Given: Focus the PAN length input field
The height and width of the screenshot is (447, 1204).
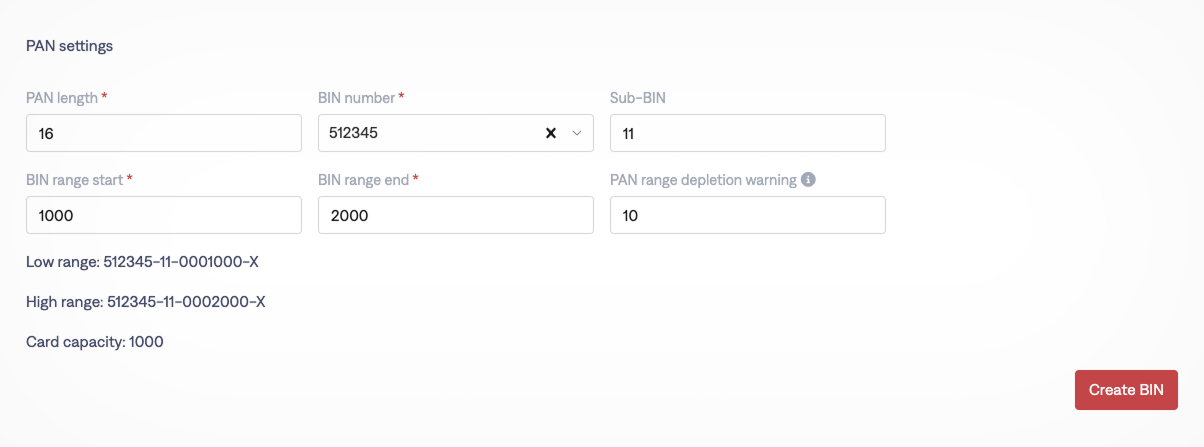Looking at the screenshot, I should tap(164, 133).
